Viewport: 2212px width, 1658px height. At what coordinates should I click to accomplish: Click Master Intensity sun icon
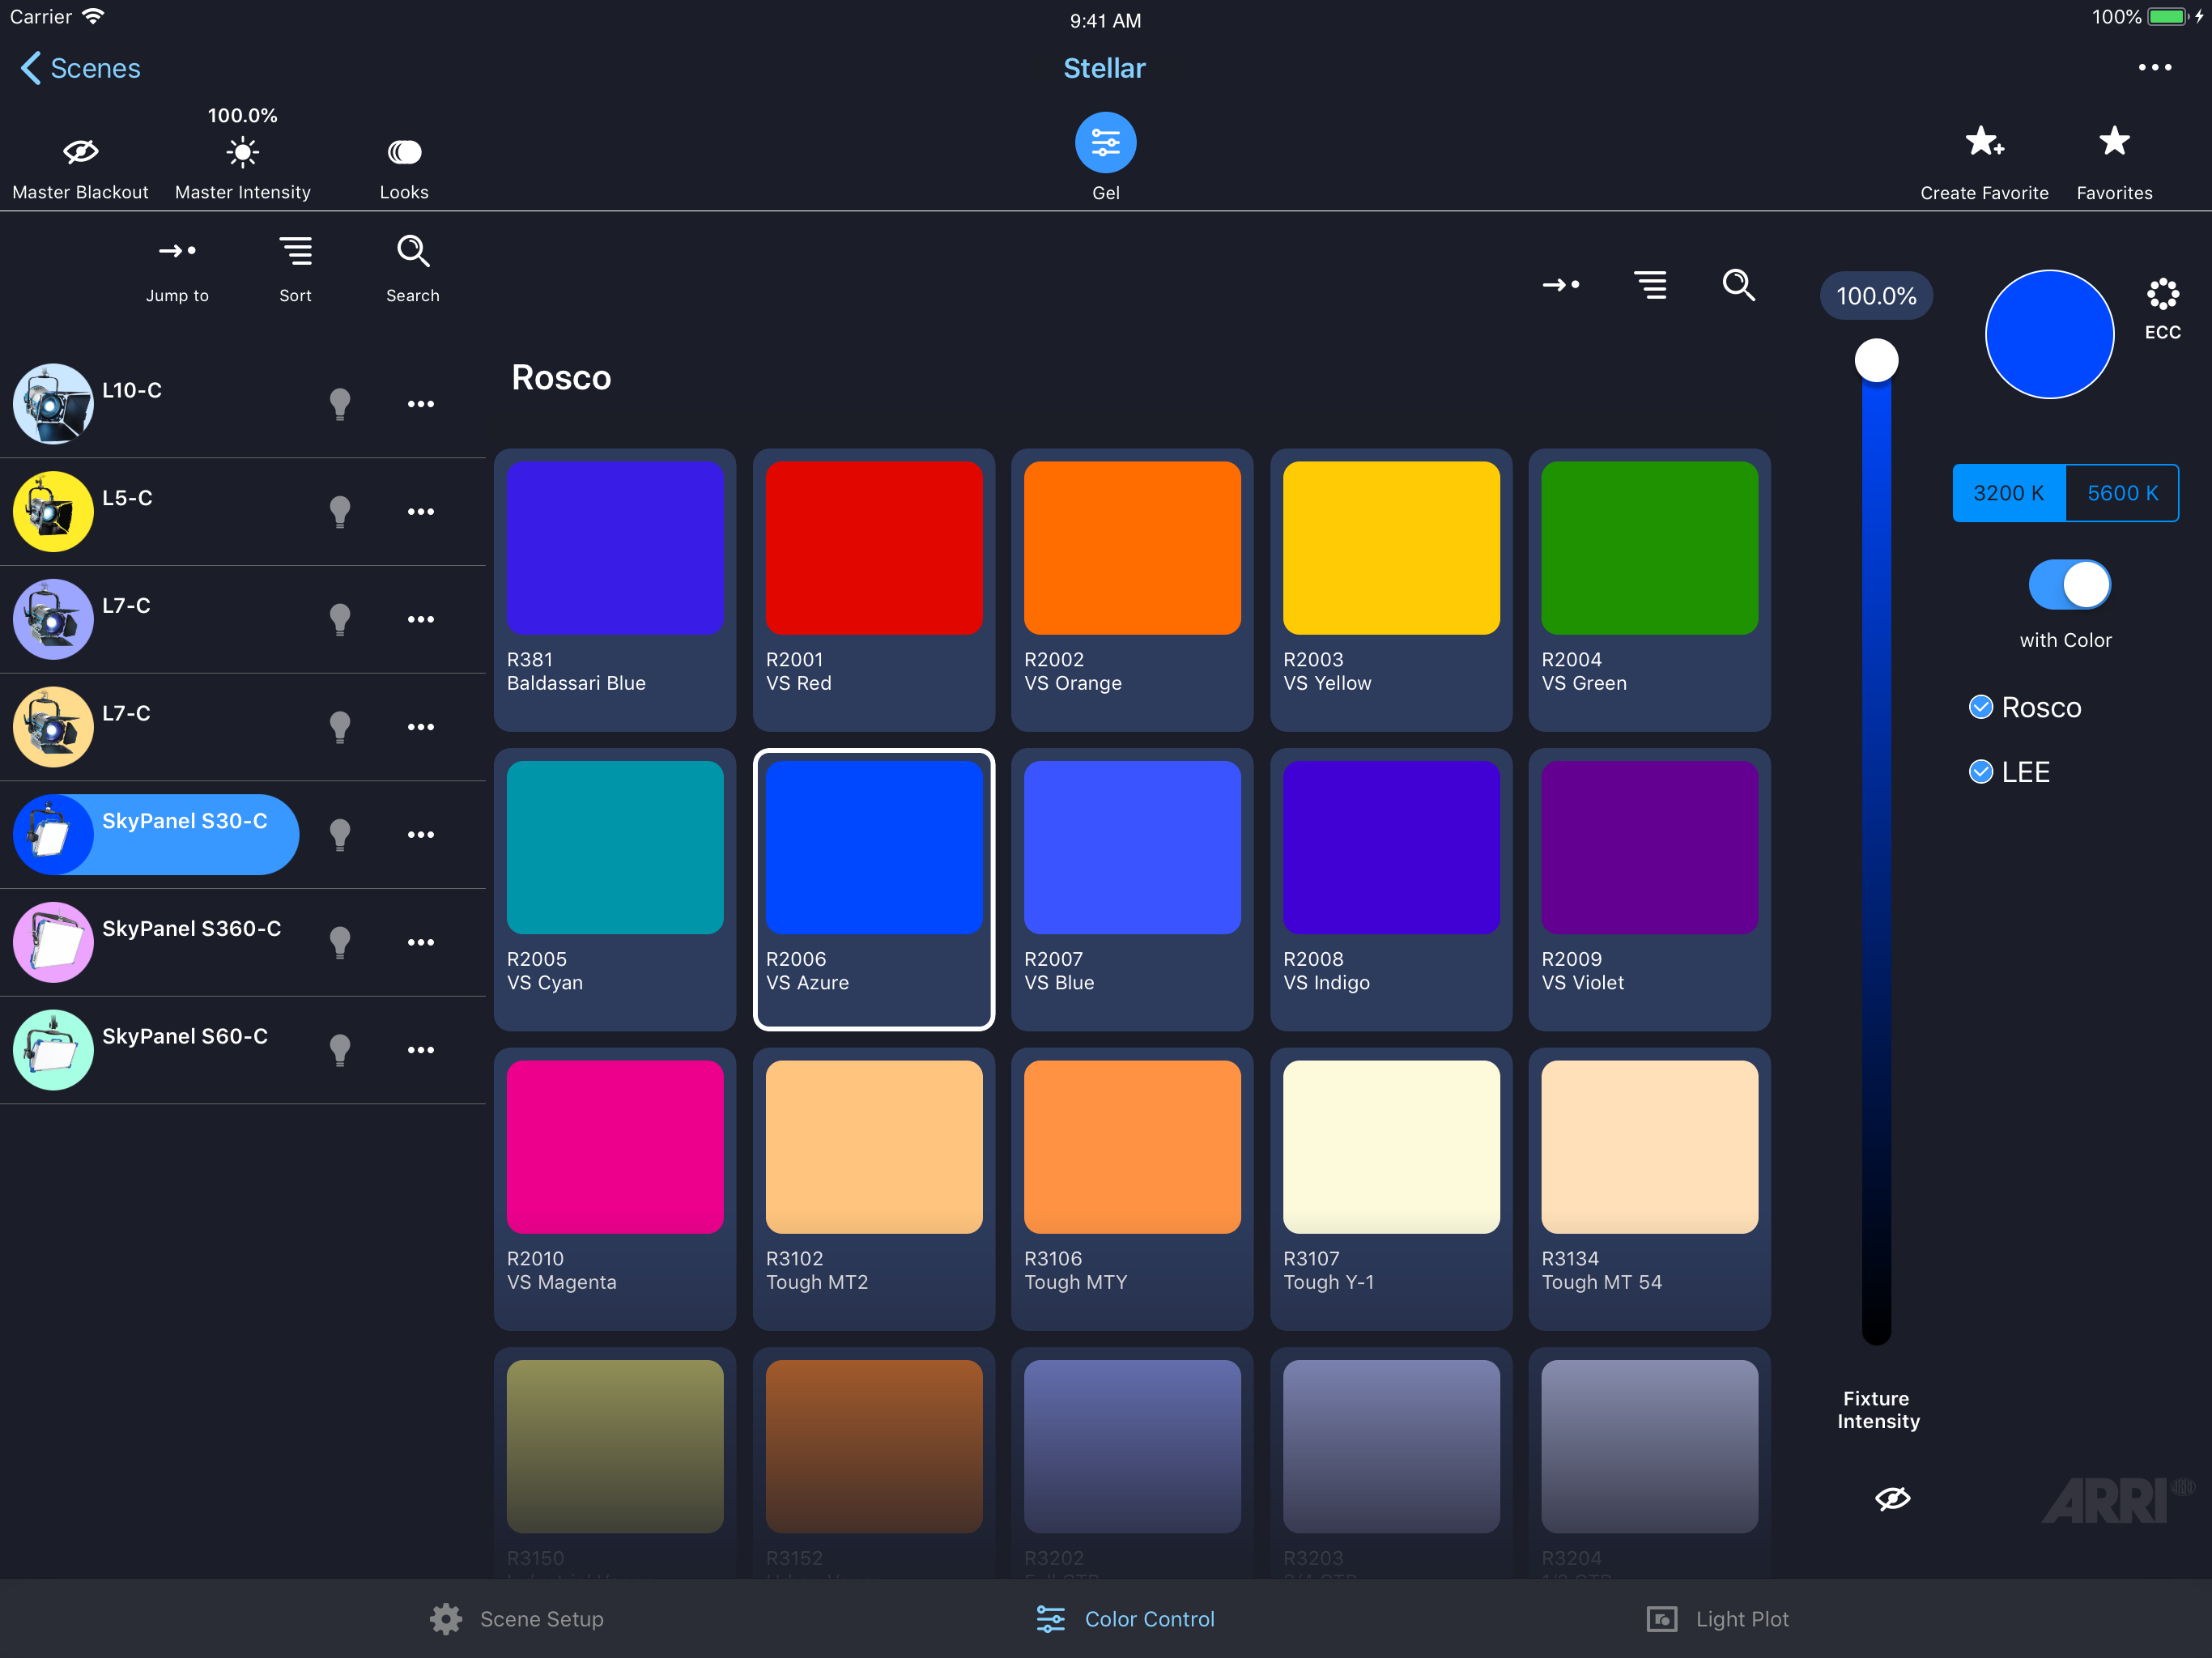tap(242, 152)
